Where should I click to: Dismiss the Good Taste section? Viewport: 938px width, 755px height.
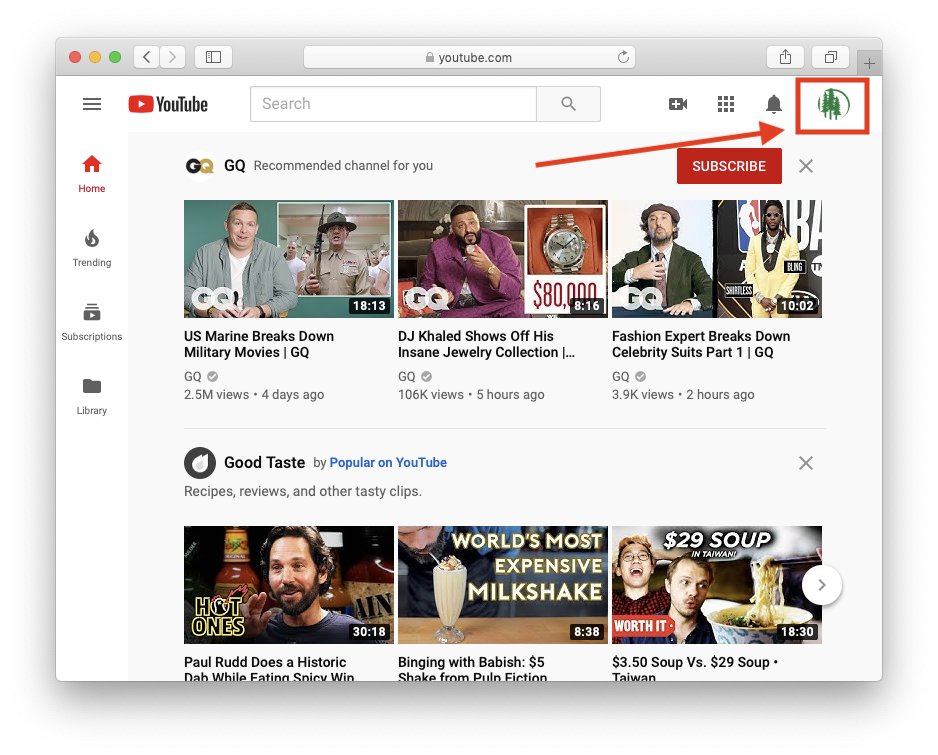[x=806, y=462]
